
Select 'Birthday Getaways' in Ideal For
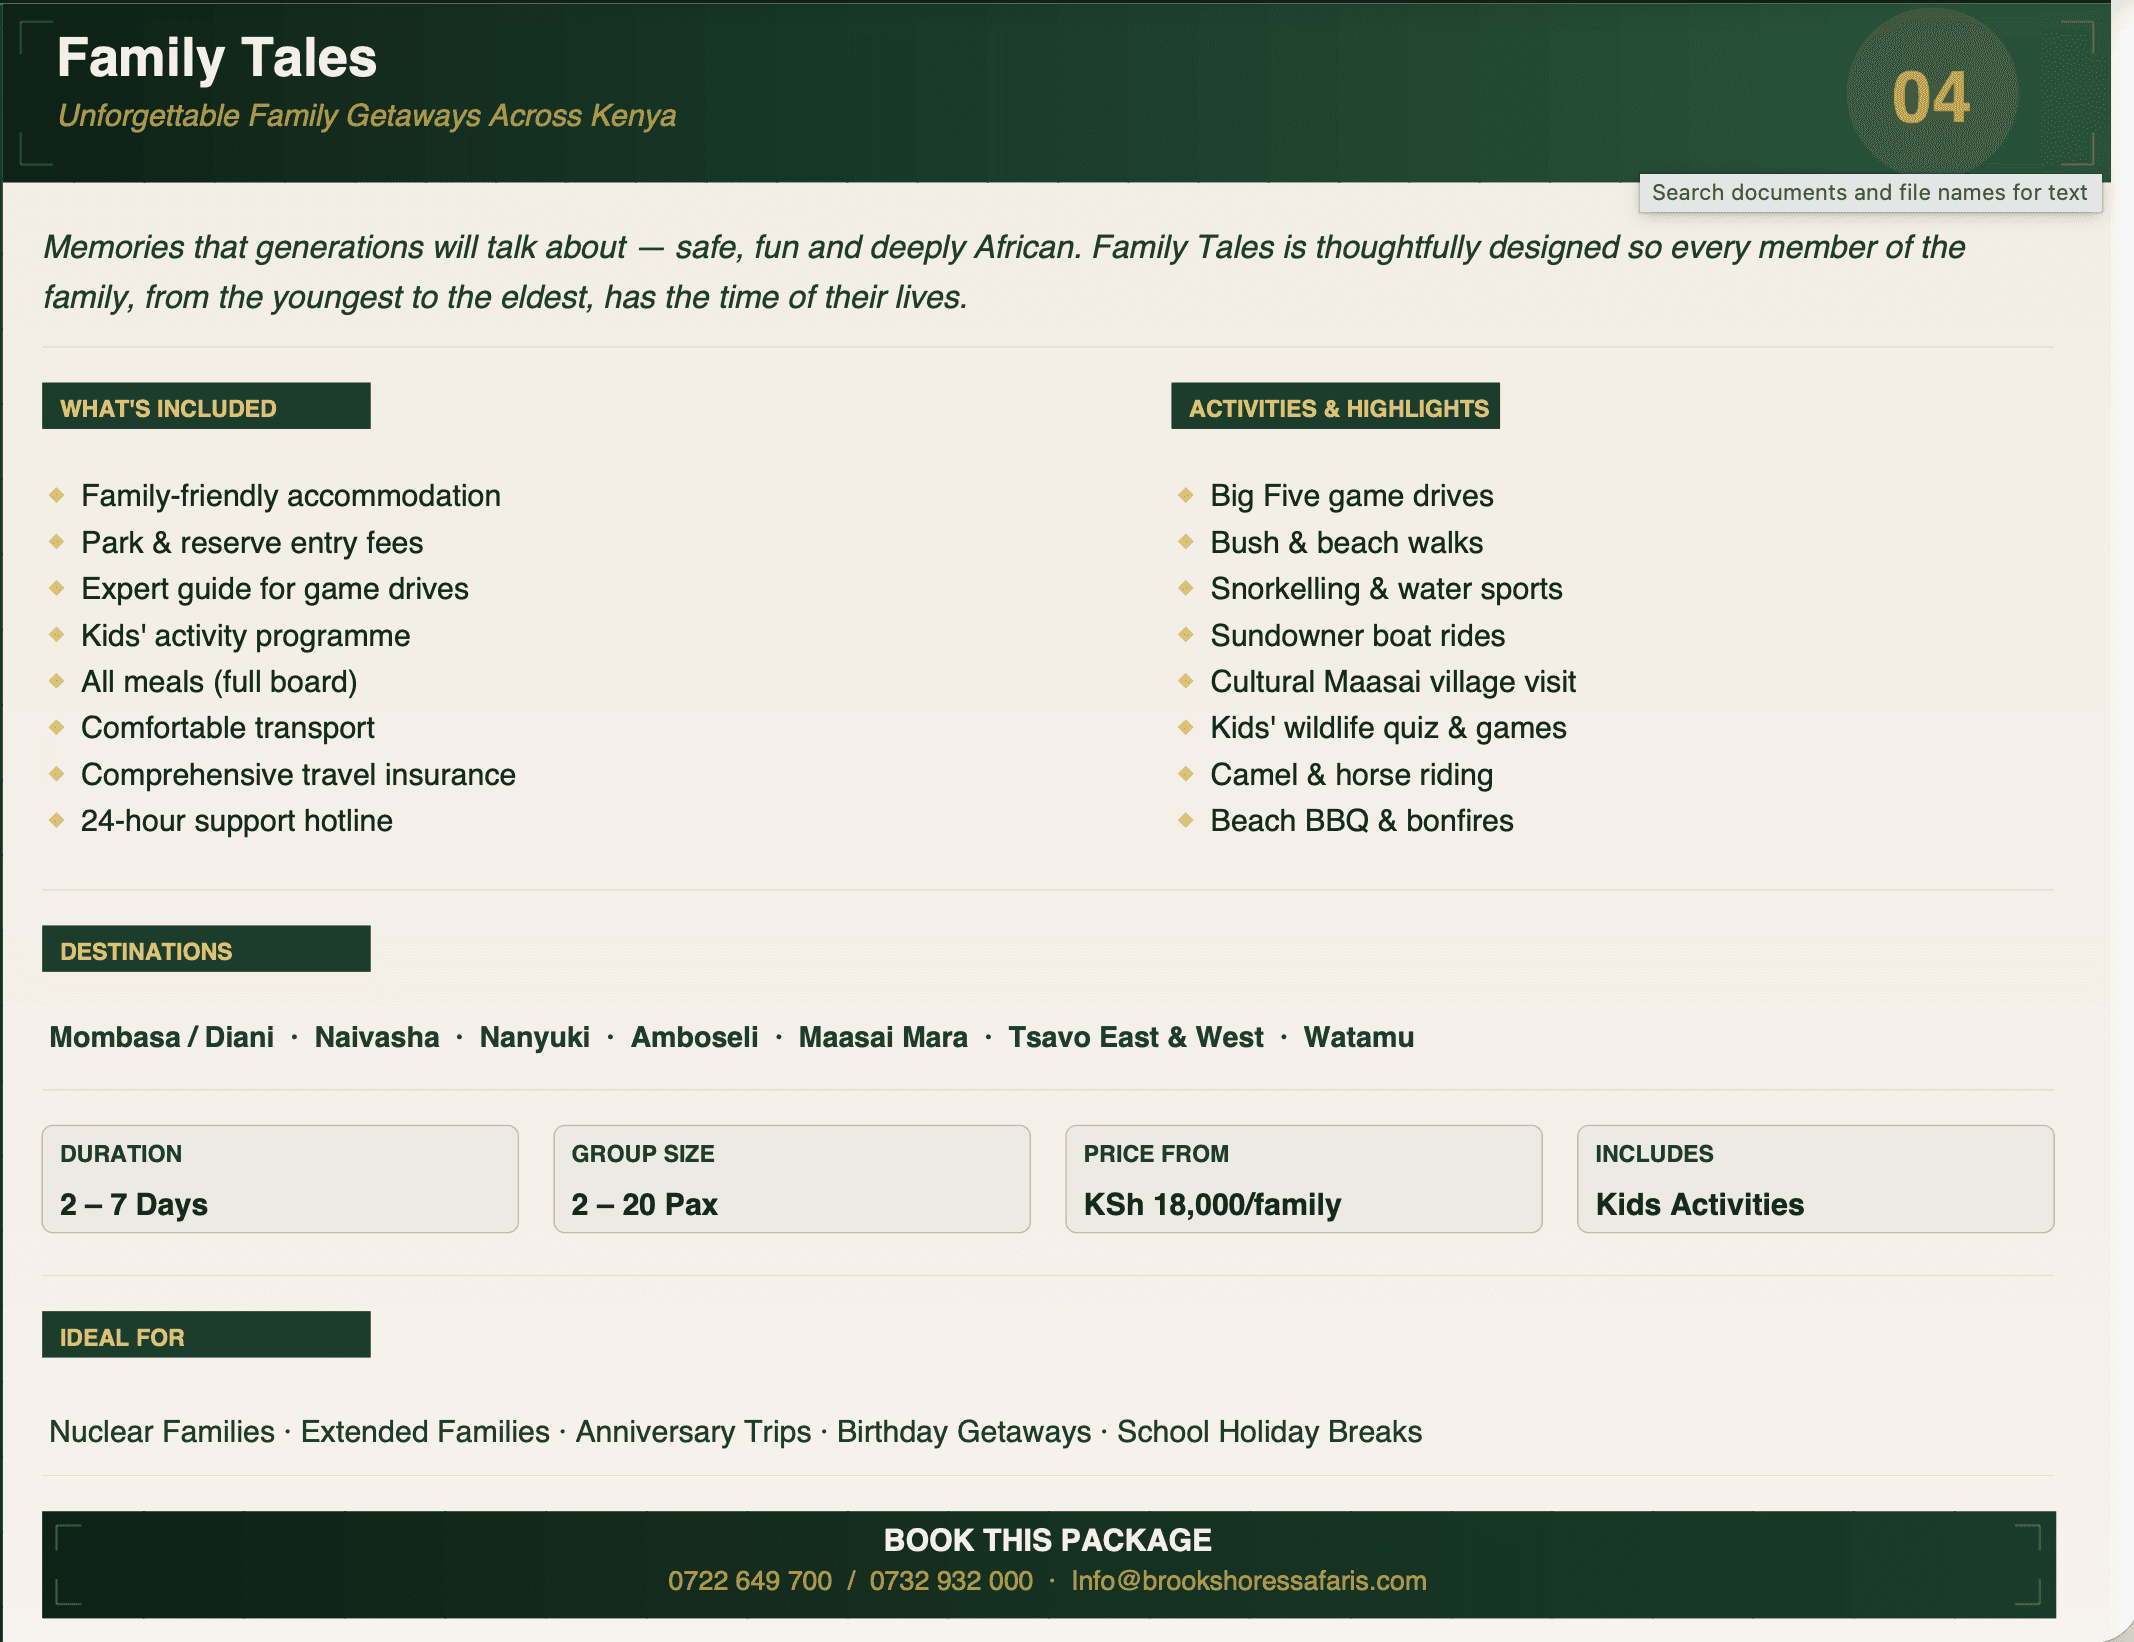click(964, 1432)
